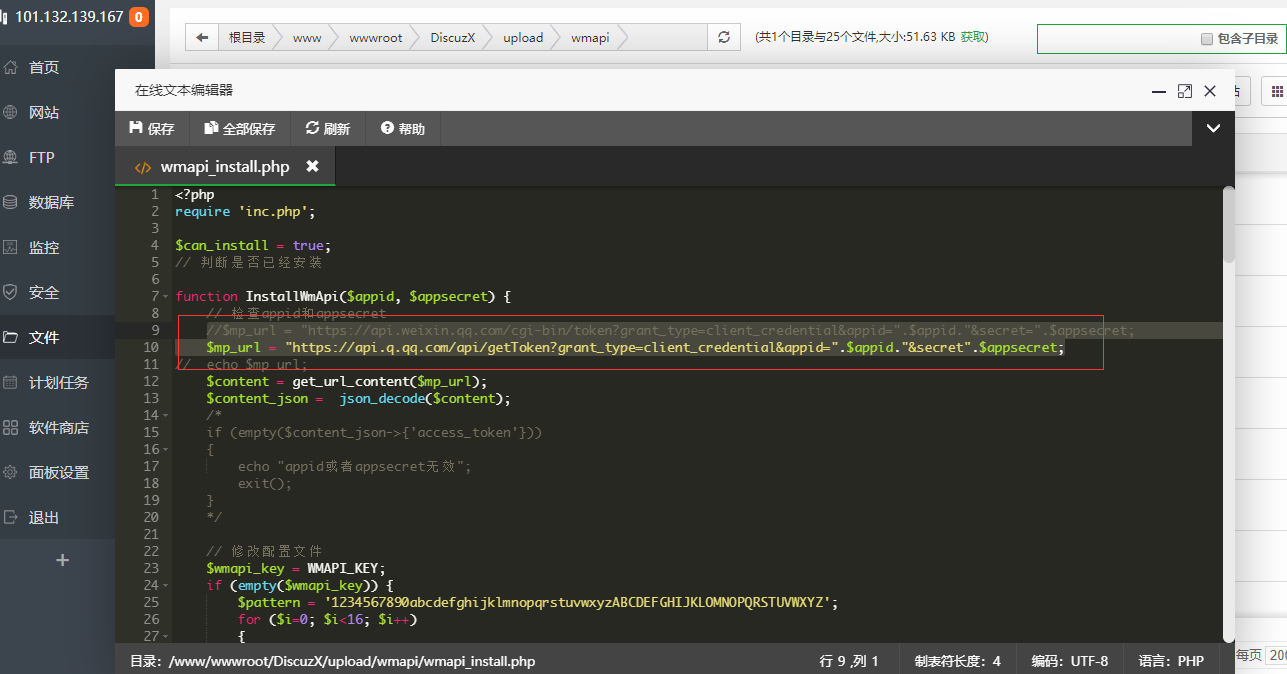Screen dimensions: 1287x674
Task: Click the orange 0 notification badge
Action: [139, 17]
